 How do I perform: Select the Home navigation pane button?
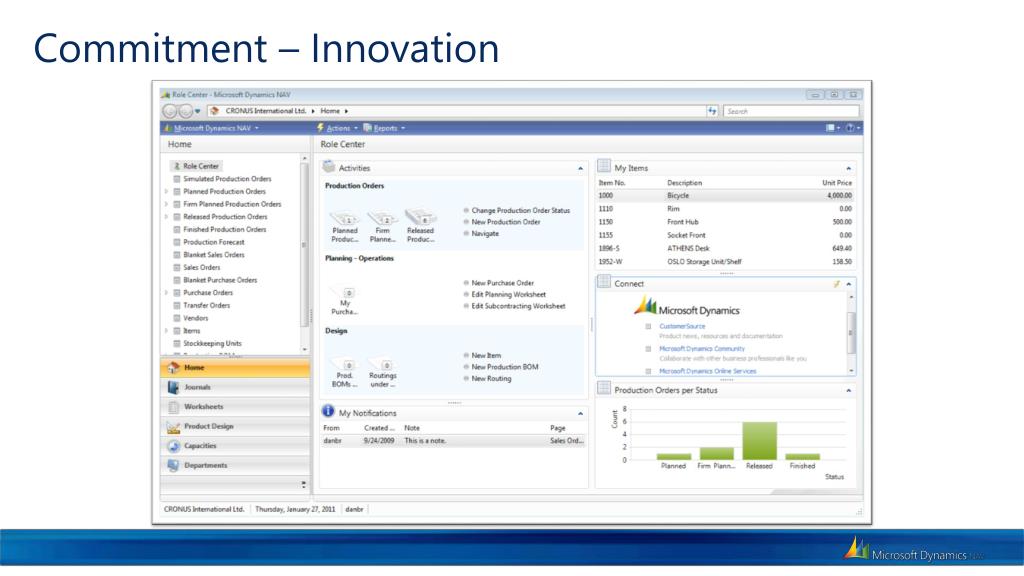[235, 368]
